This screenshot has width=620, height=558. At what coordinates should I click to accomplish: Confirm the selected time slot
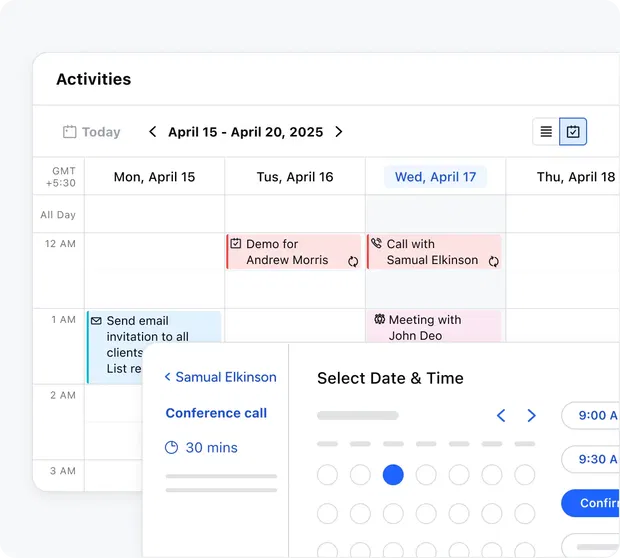(x=593, y=503)
